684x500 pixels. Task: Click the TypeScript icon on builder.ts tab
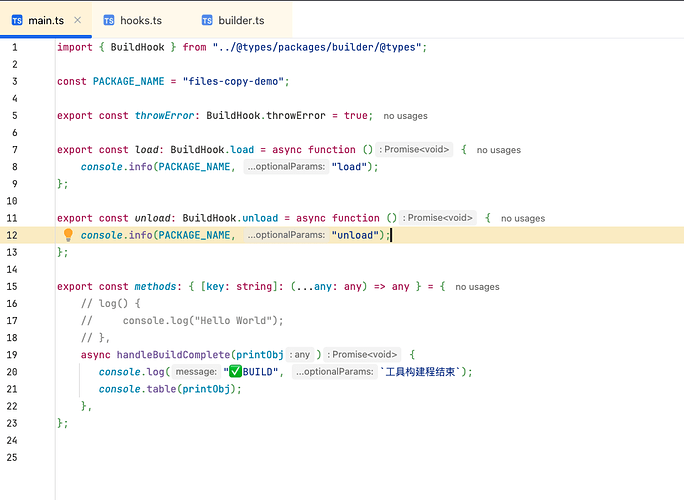point(207,21)
